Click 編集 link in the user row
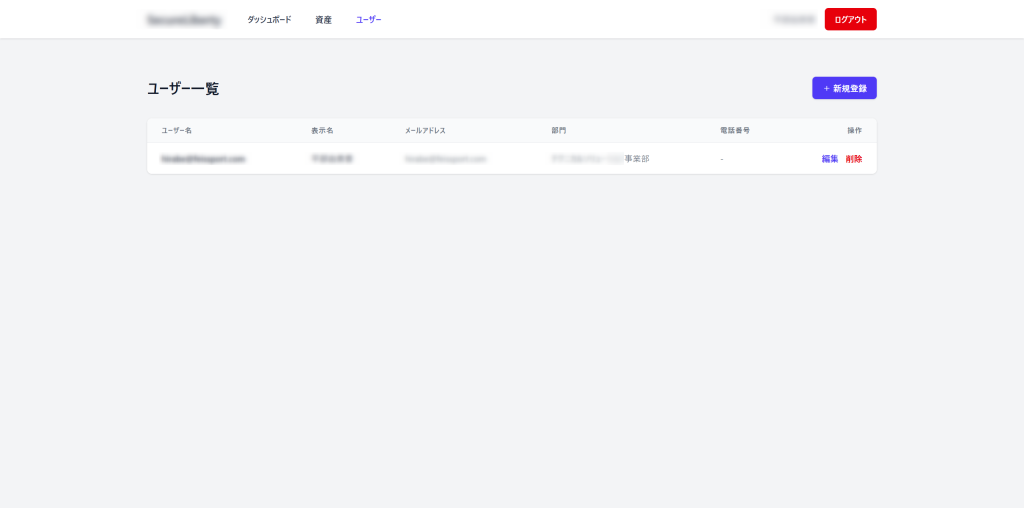The image size is (1024, 508). pos(830,159)
